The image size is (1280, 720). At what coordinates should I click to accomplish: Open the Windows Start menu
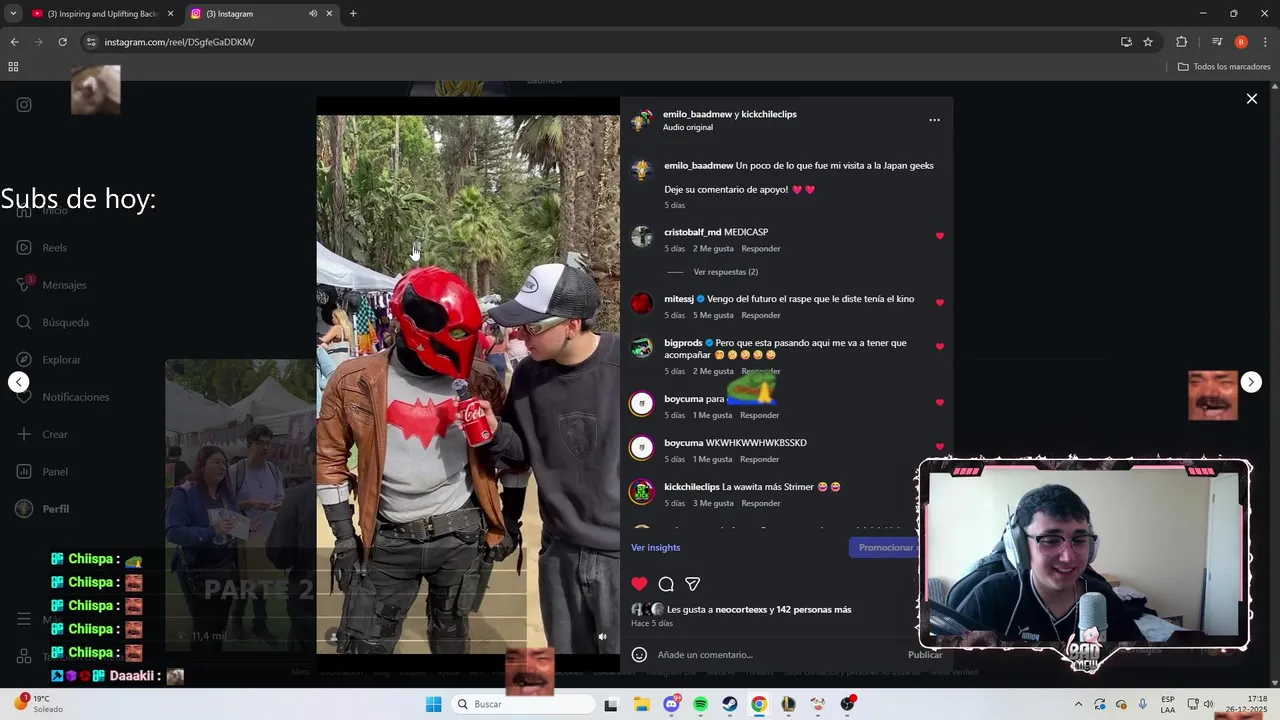coord(433,704)
